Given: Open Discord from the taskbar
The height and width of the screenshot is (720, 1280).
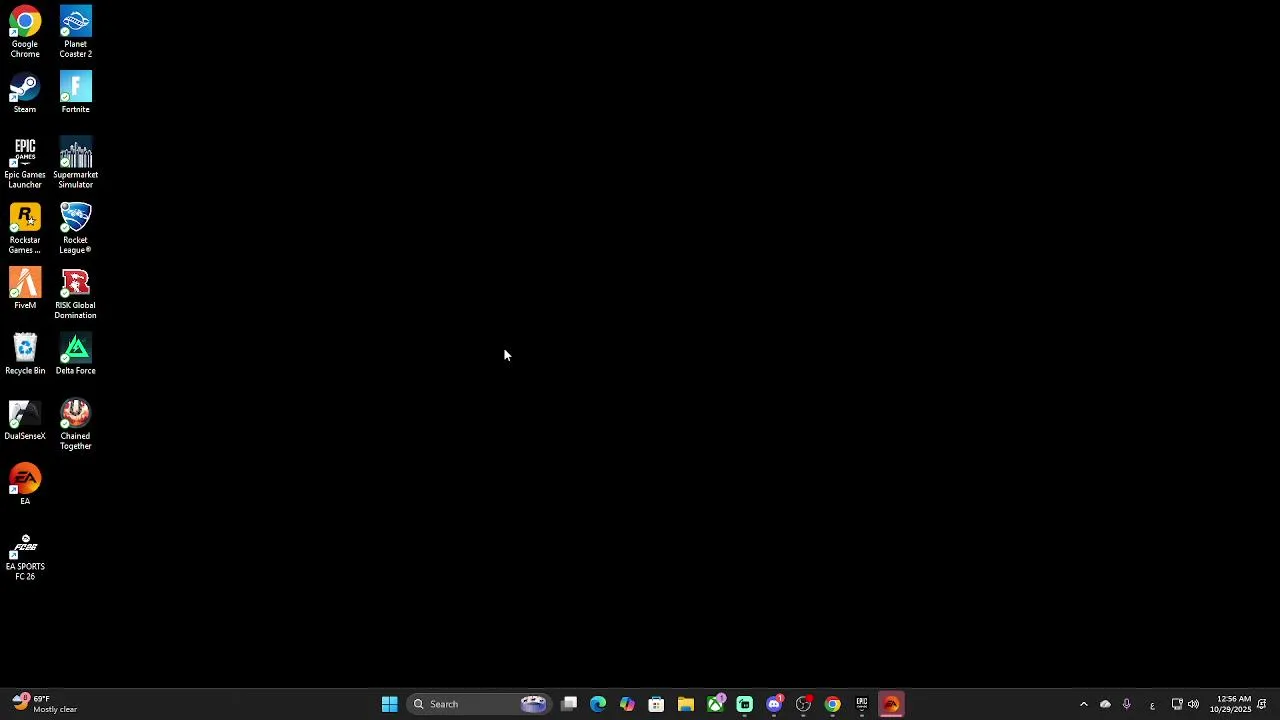Looking at the screenshot, I should point(774,704).
